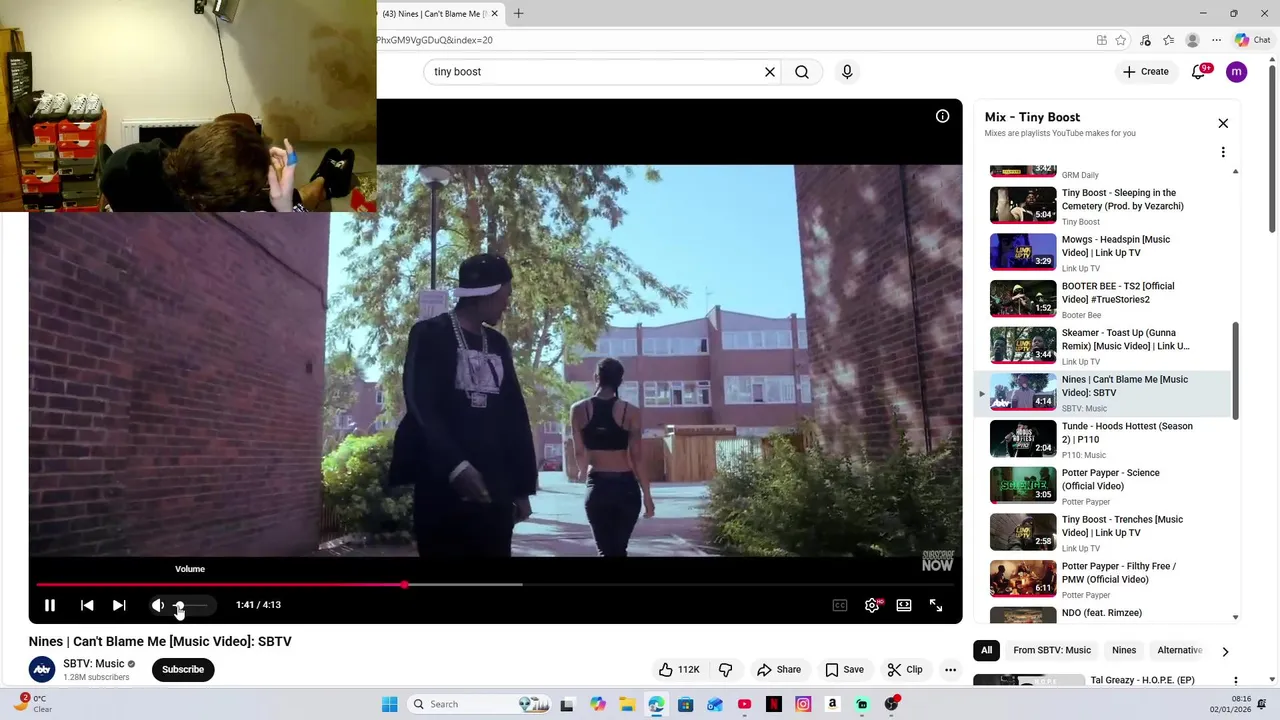This screenshot has height=720, width=1280.
Task: Subscribe to SBTV: Music
Action: [183, 670]
